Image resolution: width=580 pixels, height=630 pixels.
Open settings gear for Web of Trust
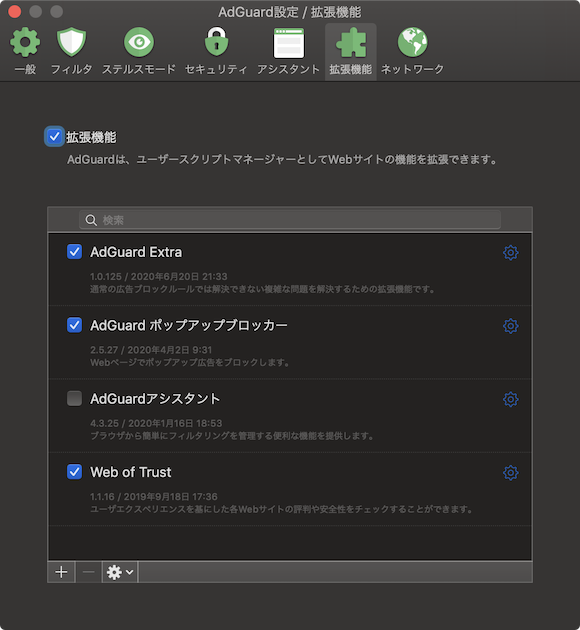(511, 473)
